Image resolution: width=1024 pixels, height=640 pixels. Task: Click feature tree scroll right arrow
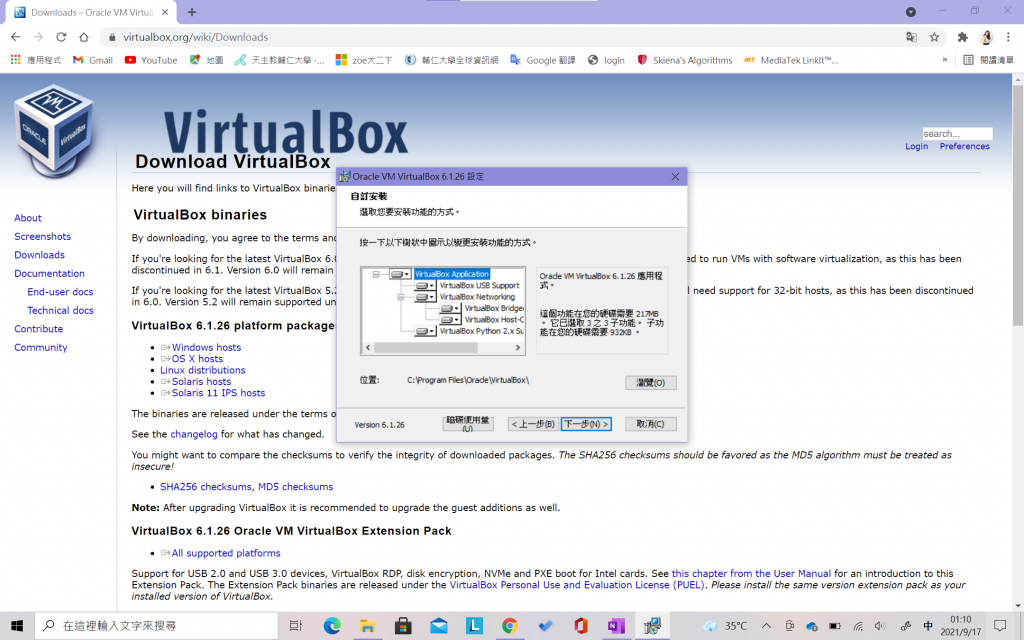click(x=518, y=347)
